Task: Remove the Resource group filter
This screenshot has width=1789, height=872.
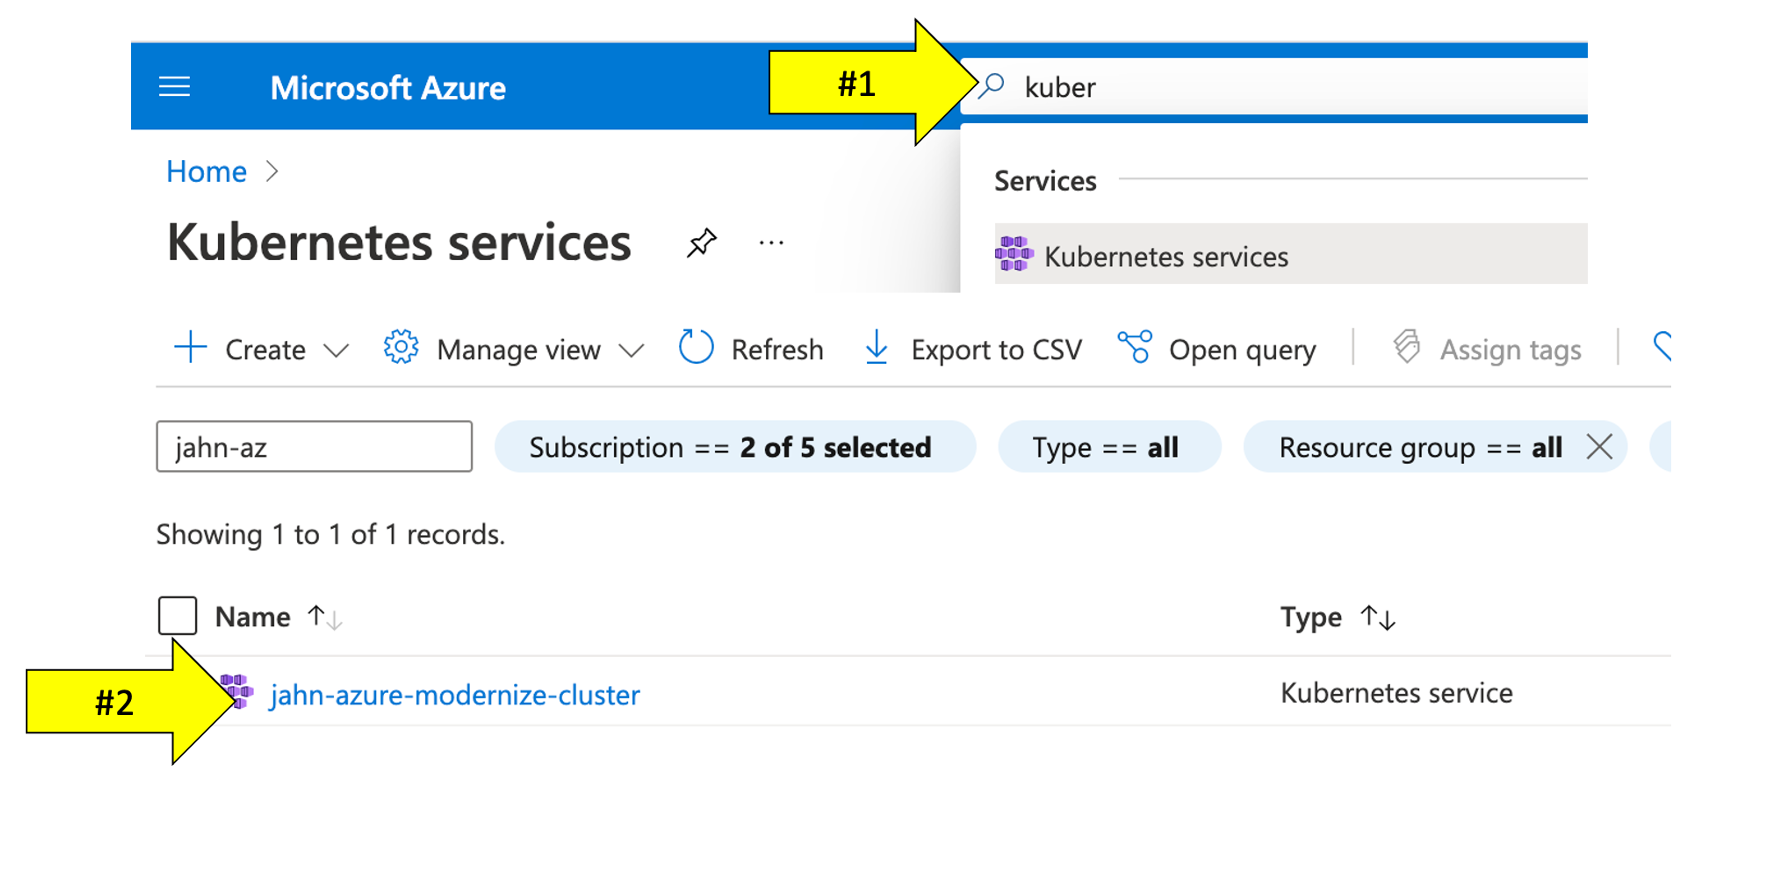Action: click(1599, 447)
